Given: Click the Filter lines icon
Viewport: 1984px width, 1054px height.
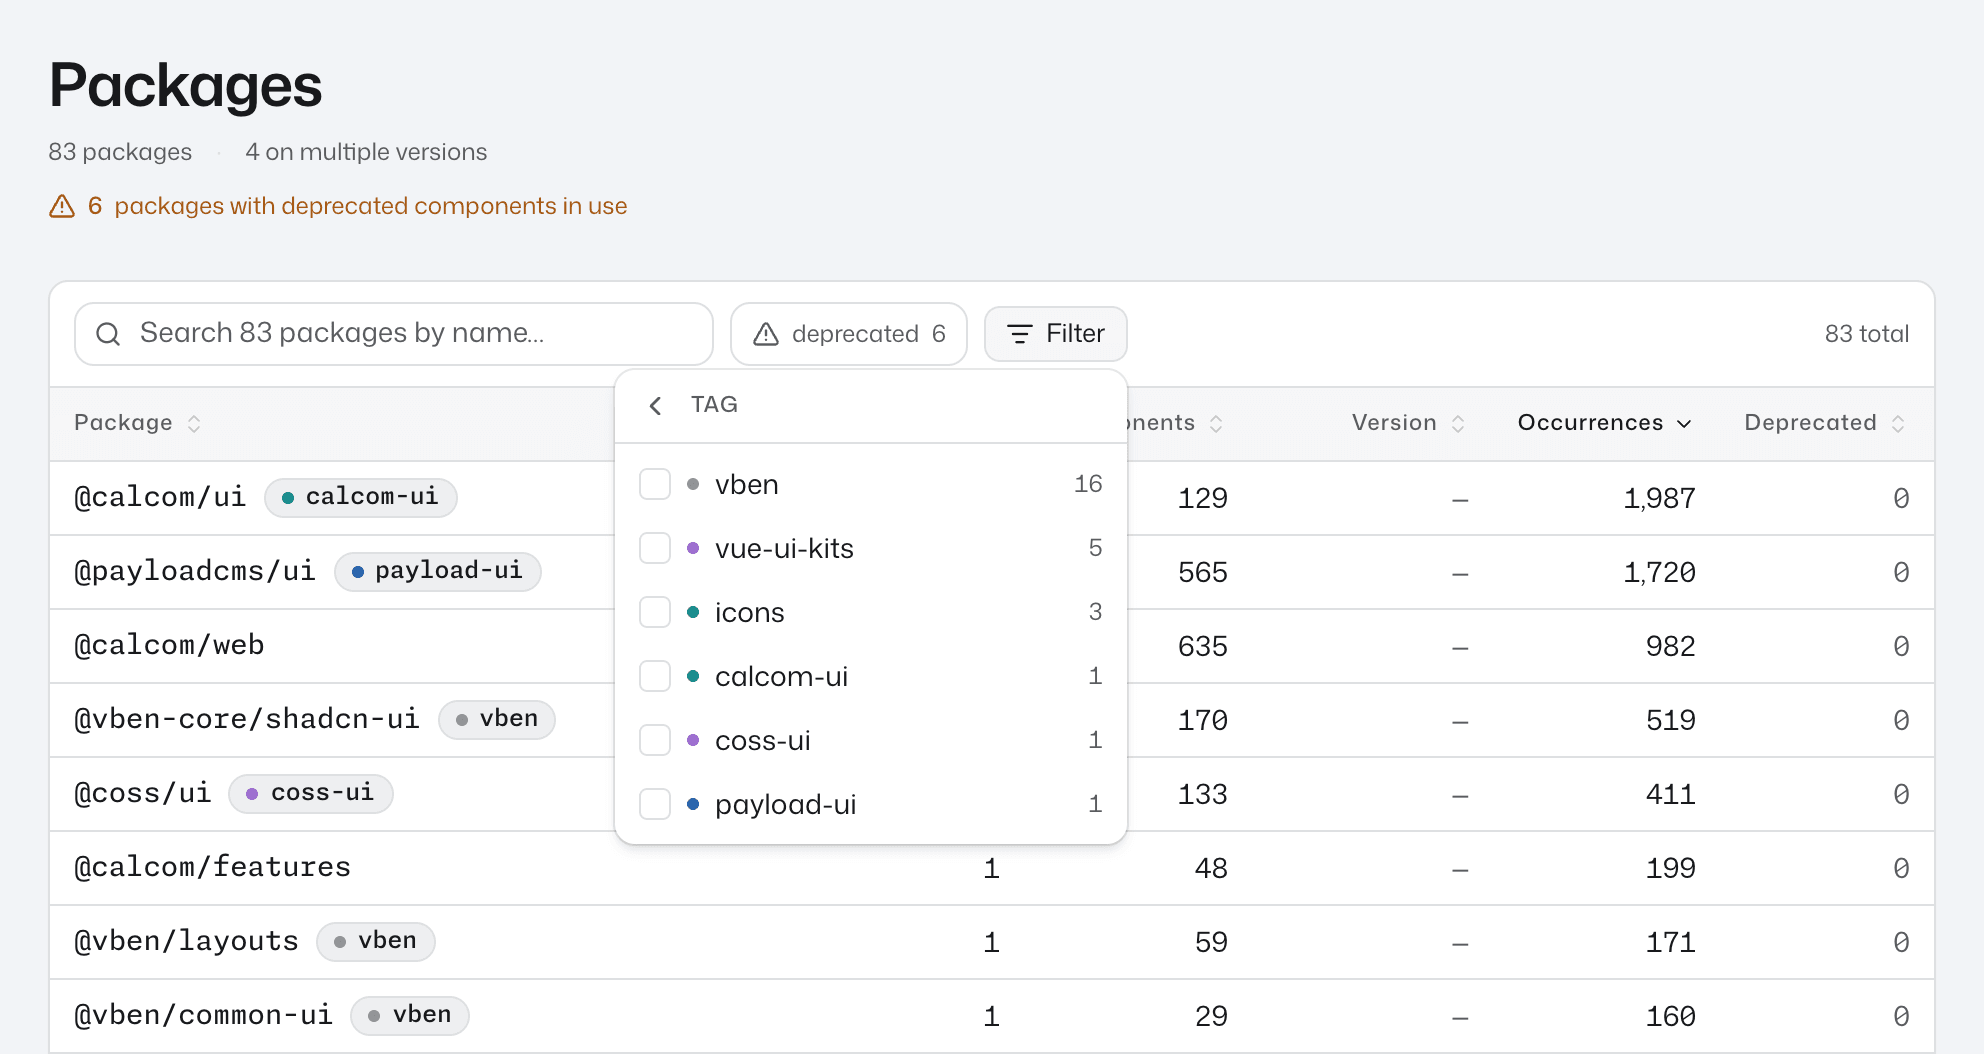Looking at the screenshot, I should [1019, 334].
